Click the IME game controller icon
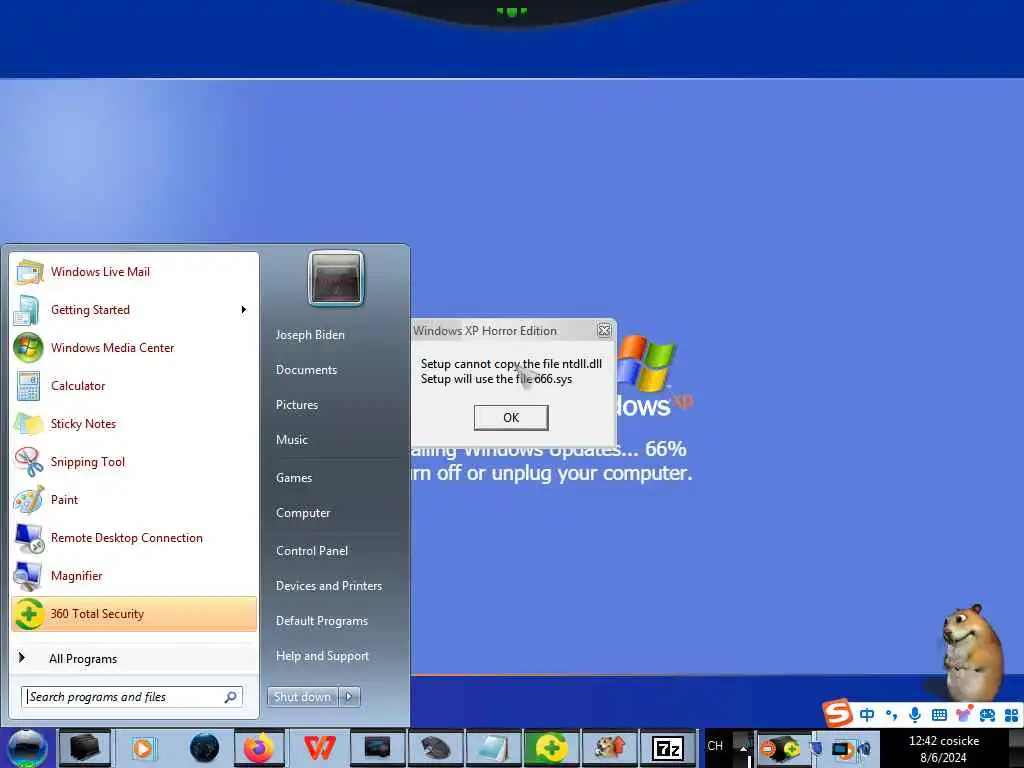 987,715
